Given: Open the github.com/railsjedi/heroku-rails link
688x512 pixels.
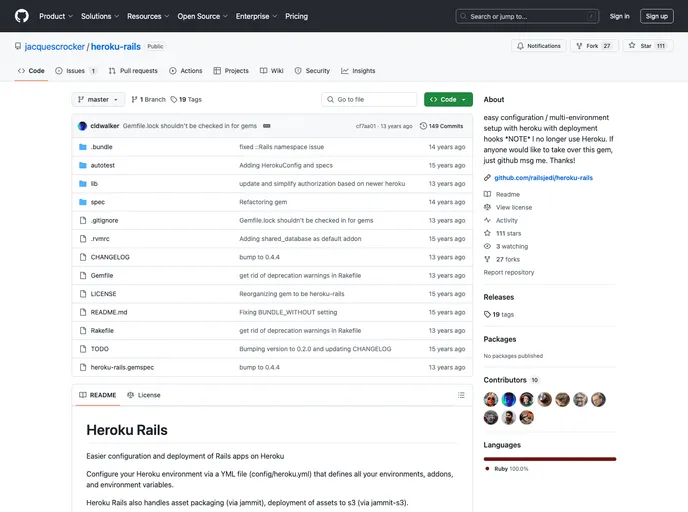Looking at the screenshot, I should (543, 178).
